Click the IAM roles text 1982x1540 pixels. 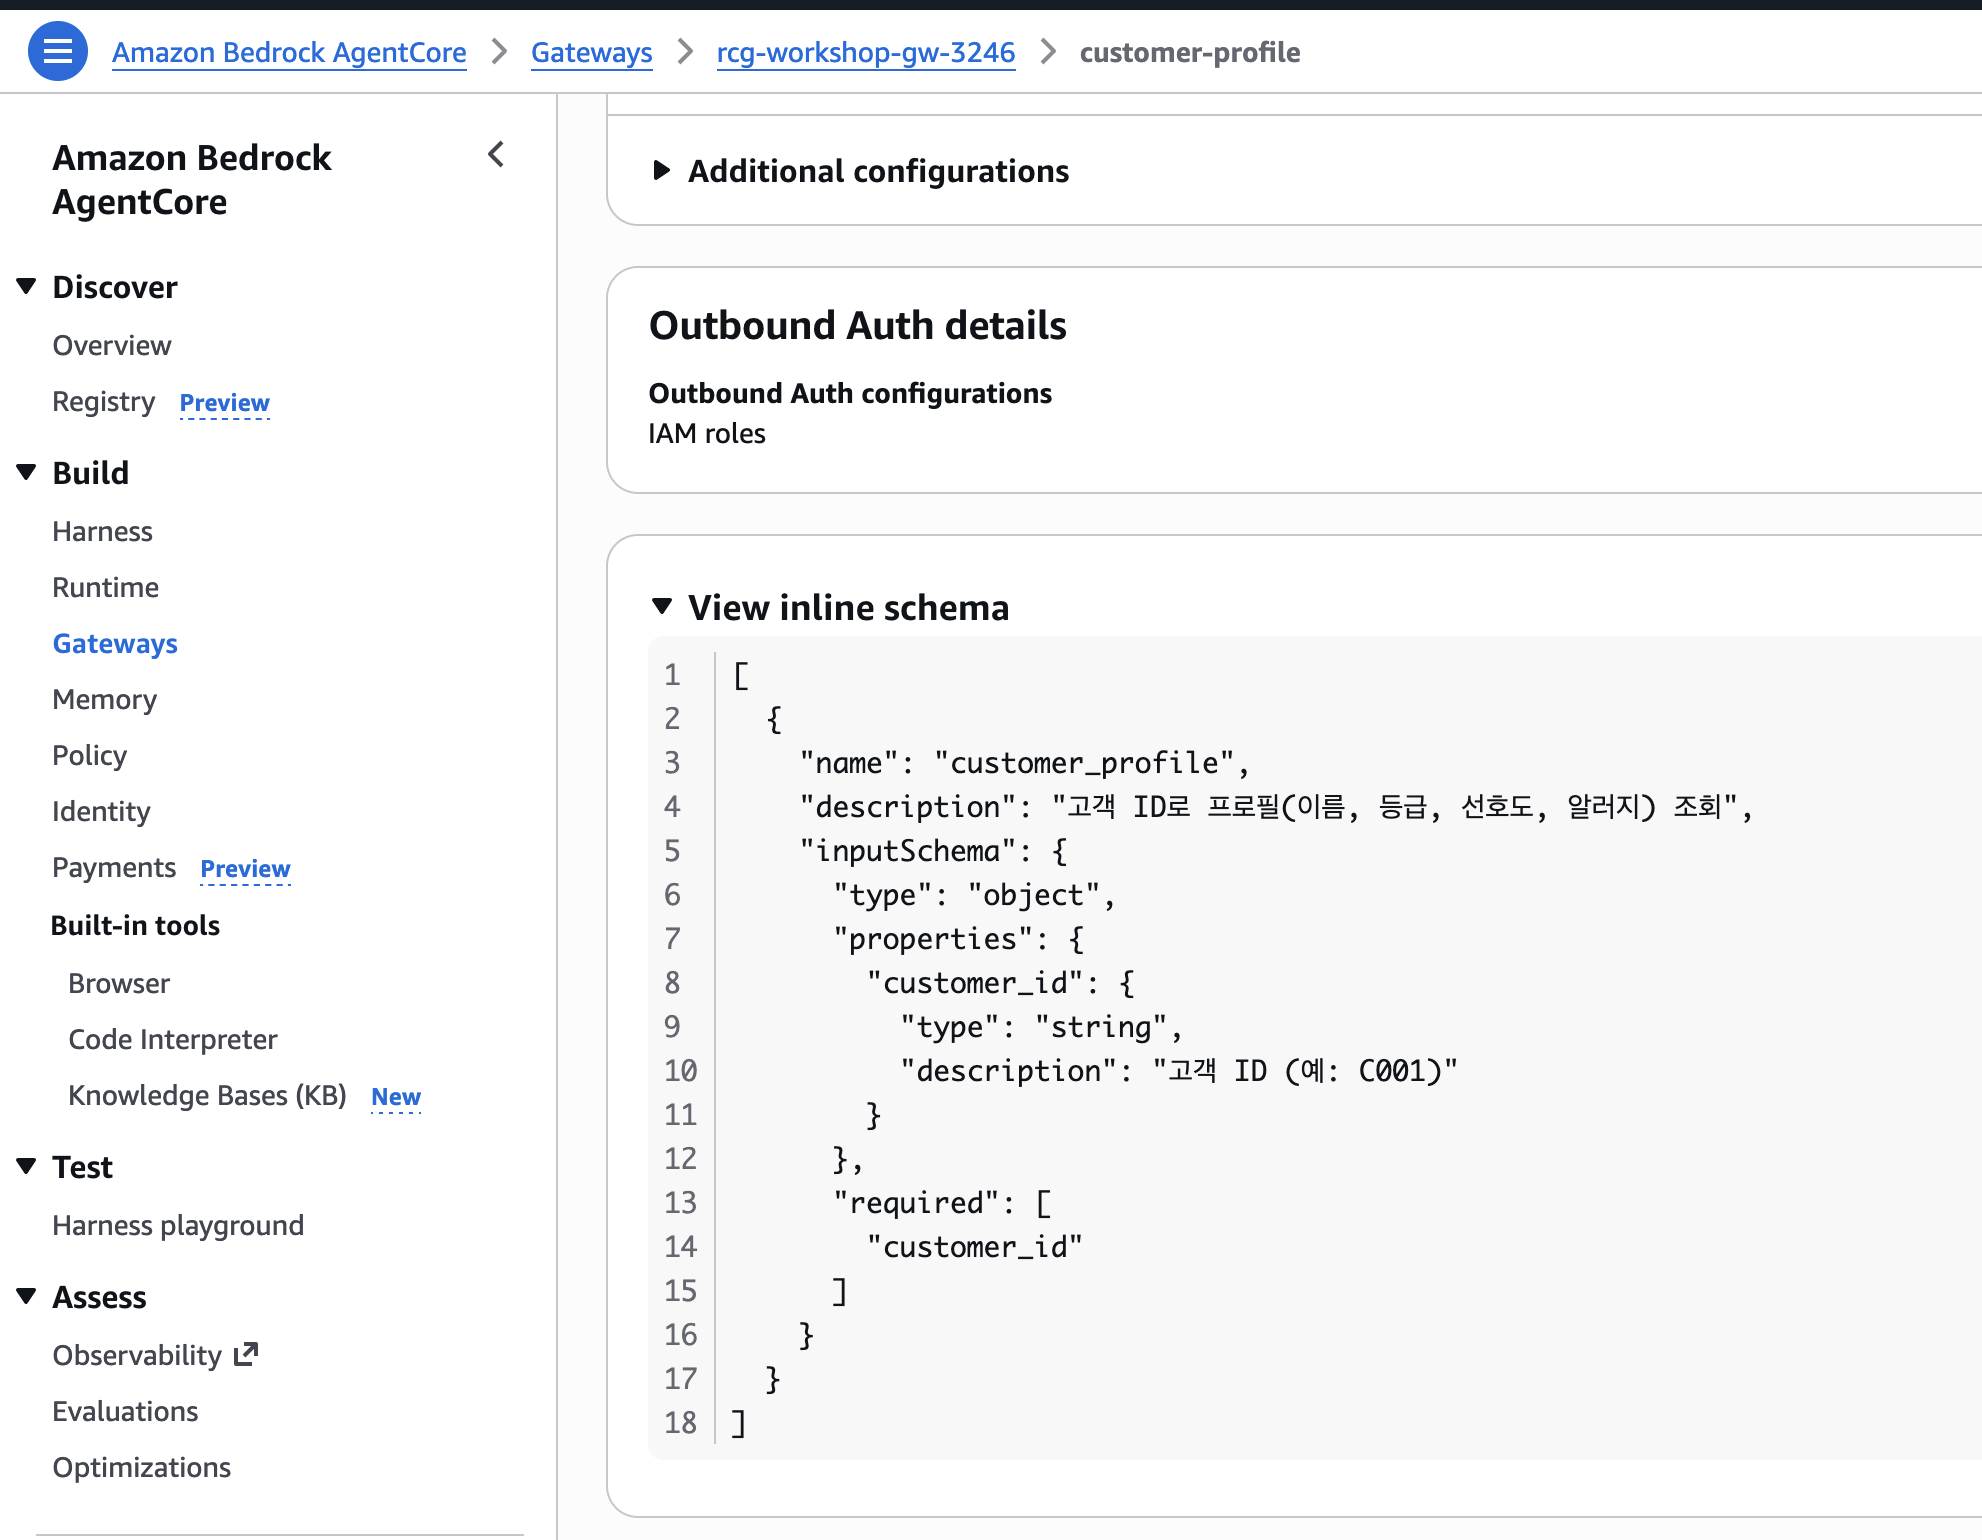tap(707, 433)
